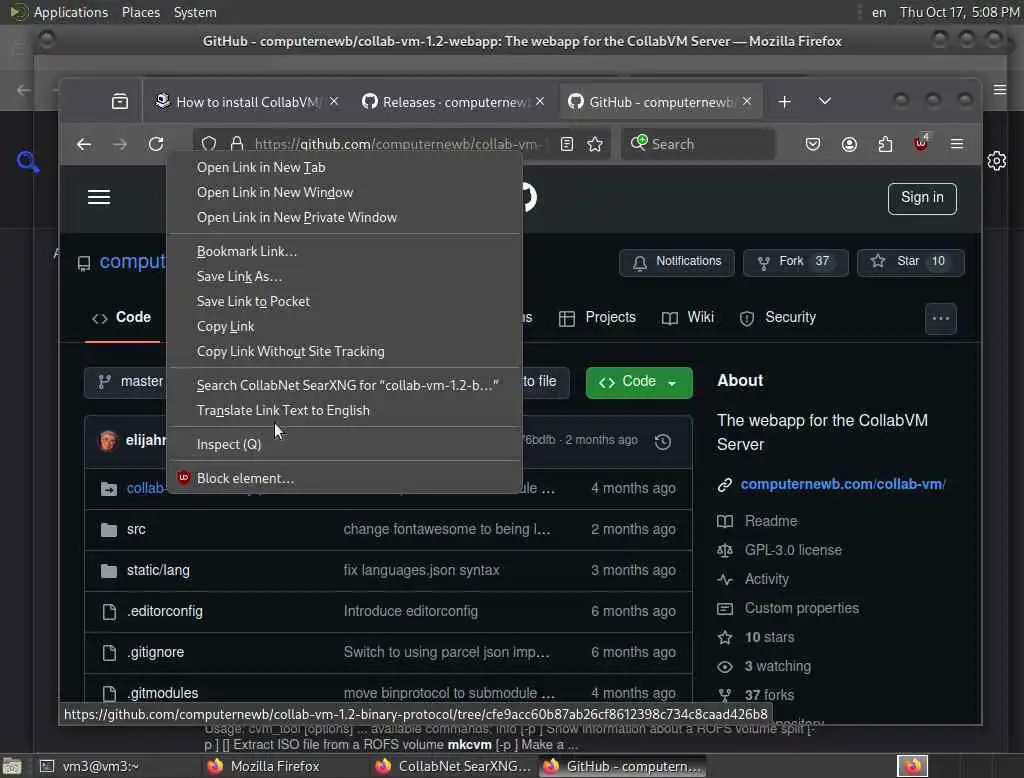This screenshot has height=778, width=1024.
Task: Select Bookmark Link from context menu
Action: tap(344, 251)
